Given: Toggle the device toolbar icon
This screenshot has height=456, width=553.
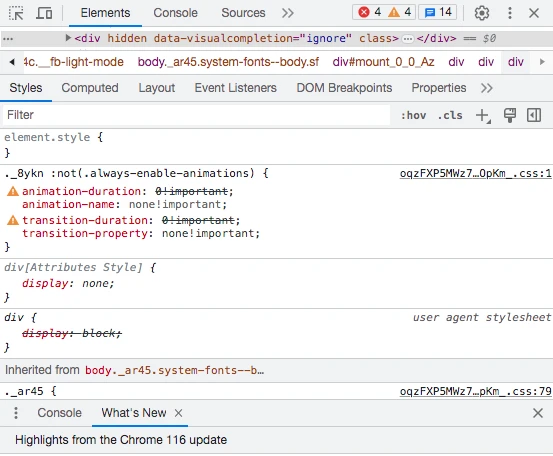Looking at the screenshot, I should [x=44, y=13].
